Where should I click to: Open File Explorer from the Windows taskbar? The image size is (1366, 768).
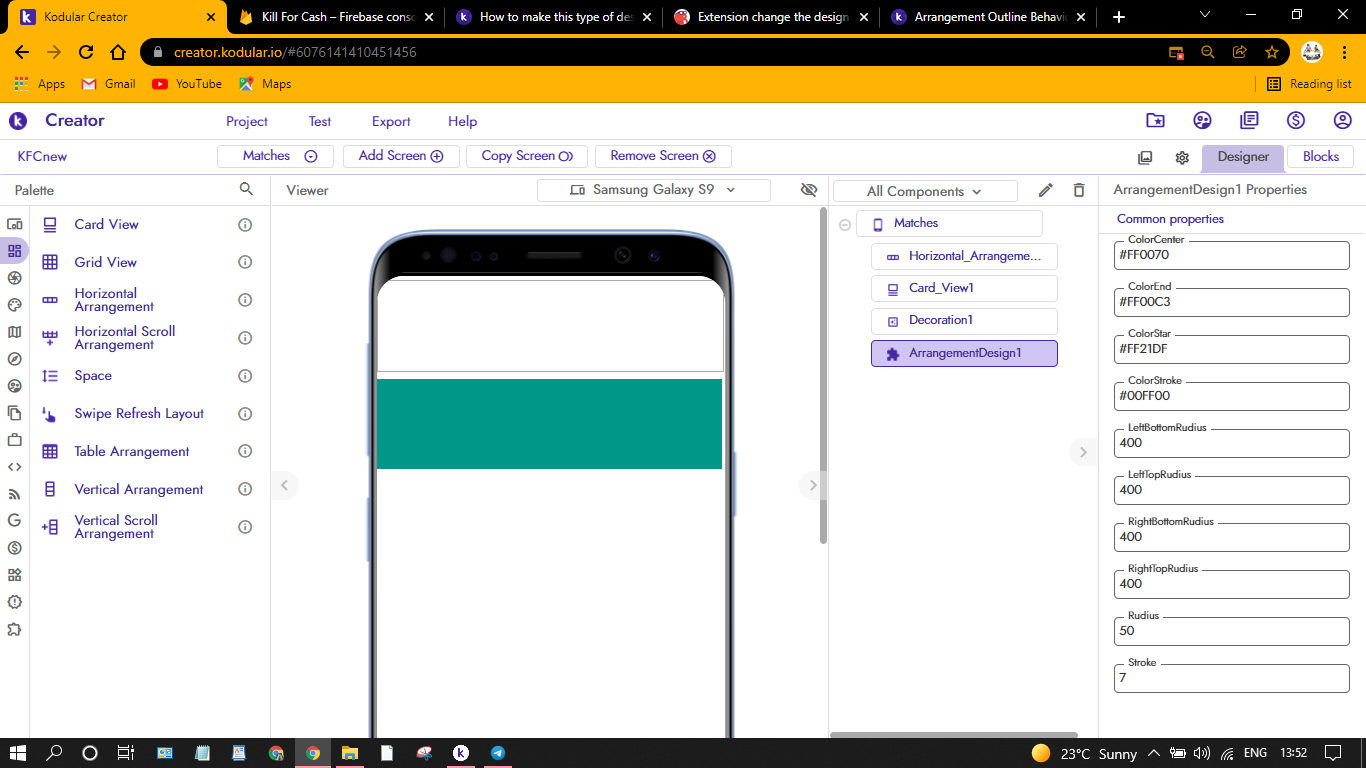(x=349, y=753)
